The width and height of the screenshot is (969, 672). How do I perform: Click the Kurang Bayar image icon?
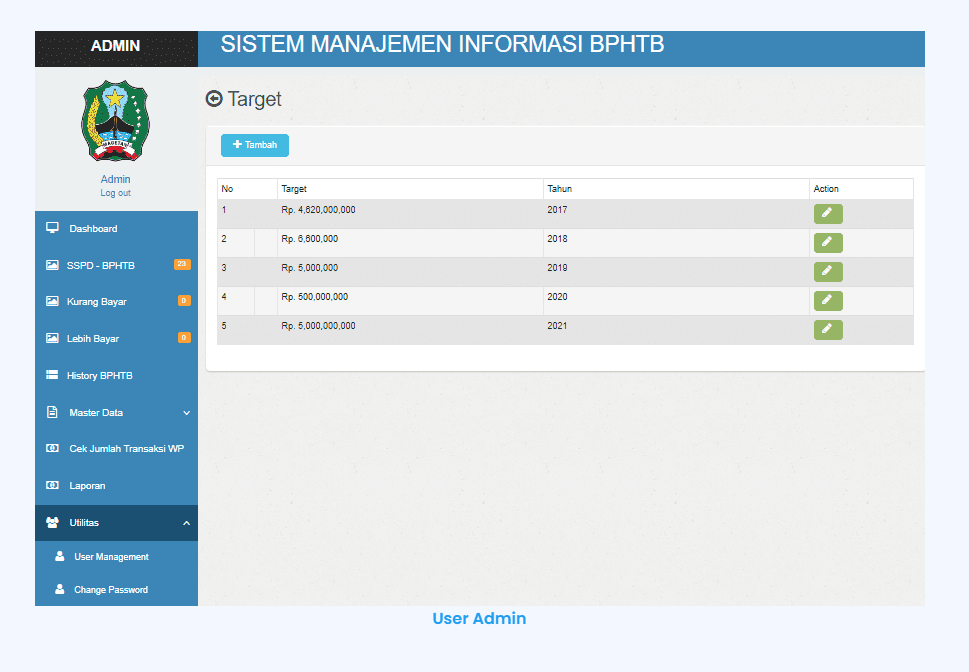tap(53, 302)
